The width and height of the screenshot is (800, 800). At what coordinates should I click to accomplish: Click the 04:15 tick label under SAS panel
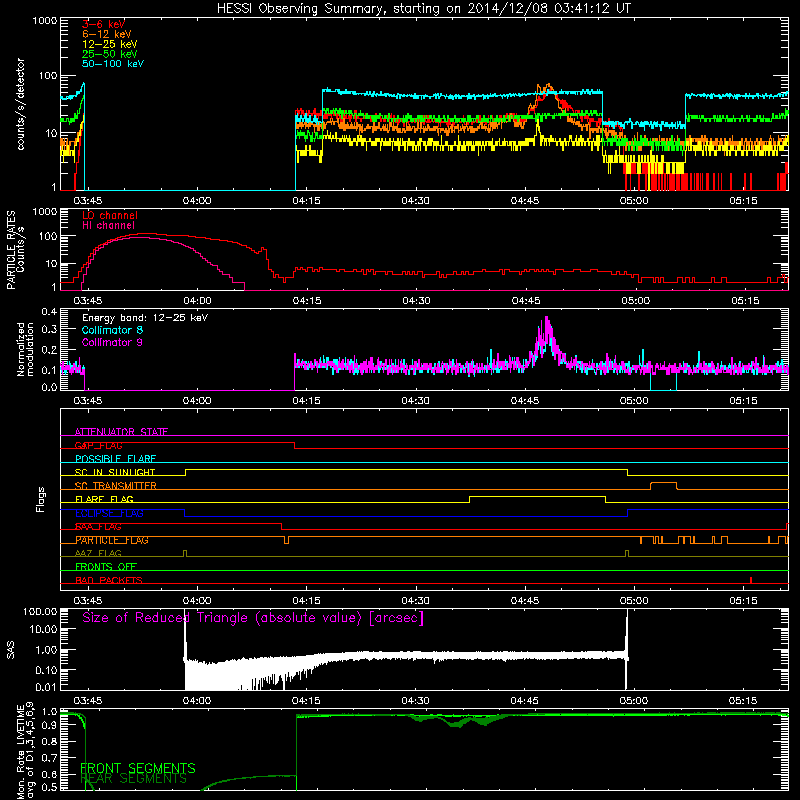pyautogui.click(x=306, y=701)
